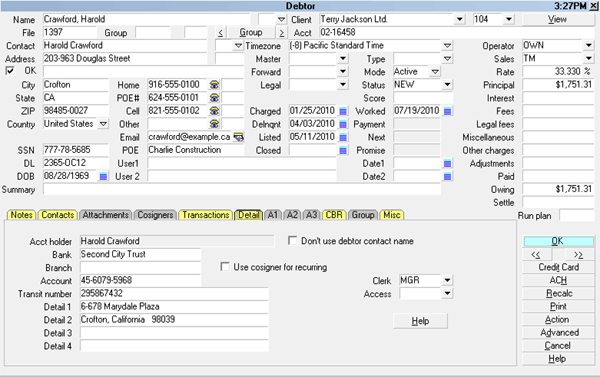Image resolution: width=600 pixels, height=377 pixels.
Task: Click inside the Summary field
Action: pyautogui.click(x=241, y=189)
